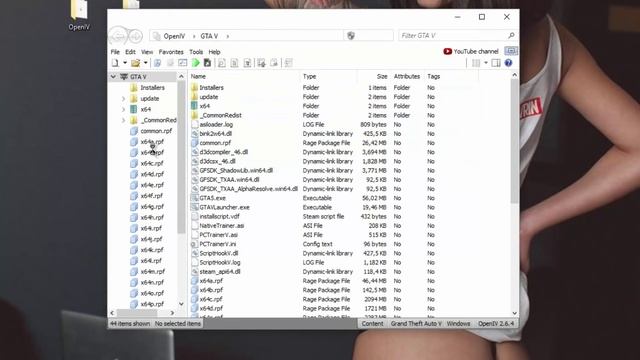This screenshot has height=360, width=640.
Task: Click the toolbar icon left of green arrow
Action: coord(182,63)
